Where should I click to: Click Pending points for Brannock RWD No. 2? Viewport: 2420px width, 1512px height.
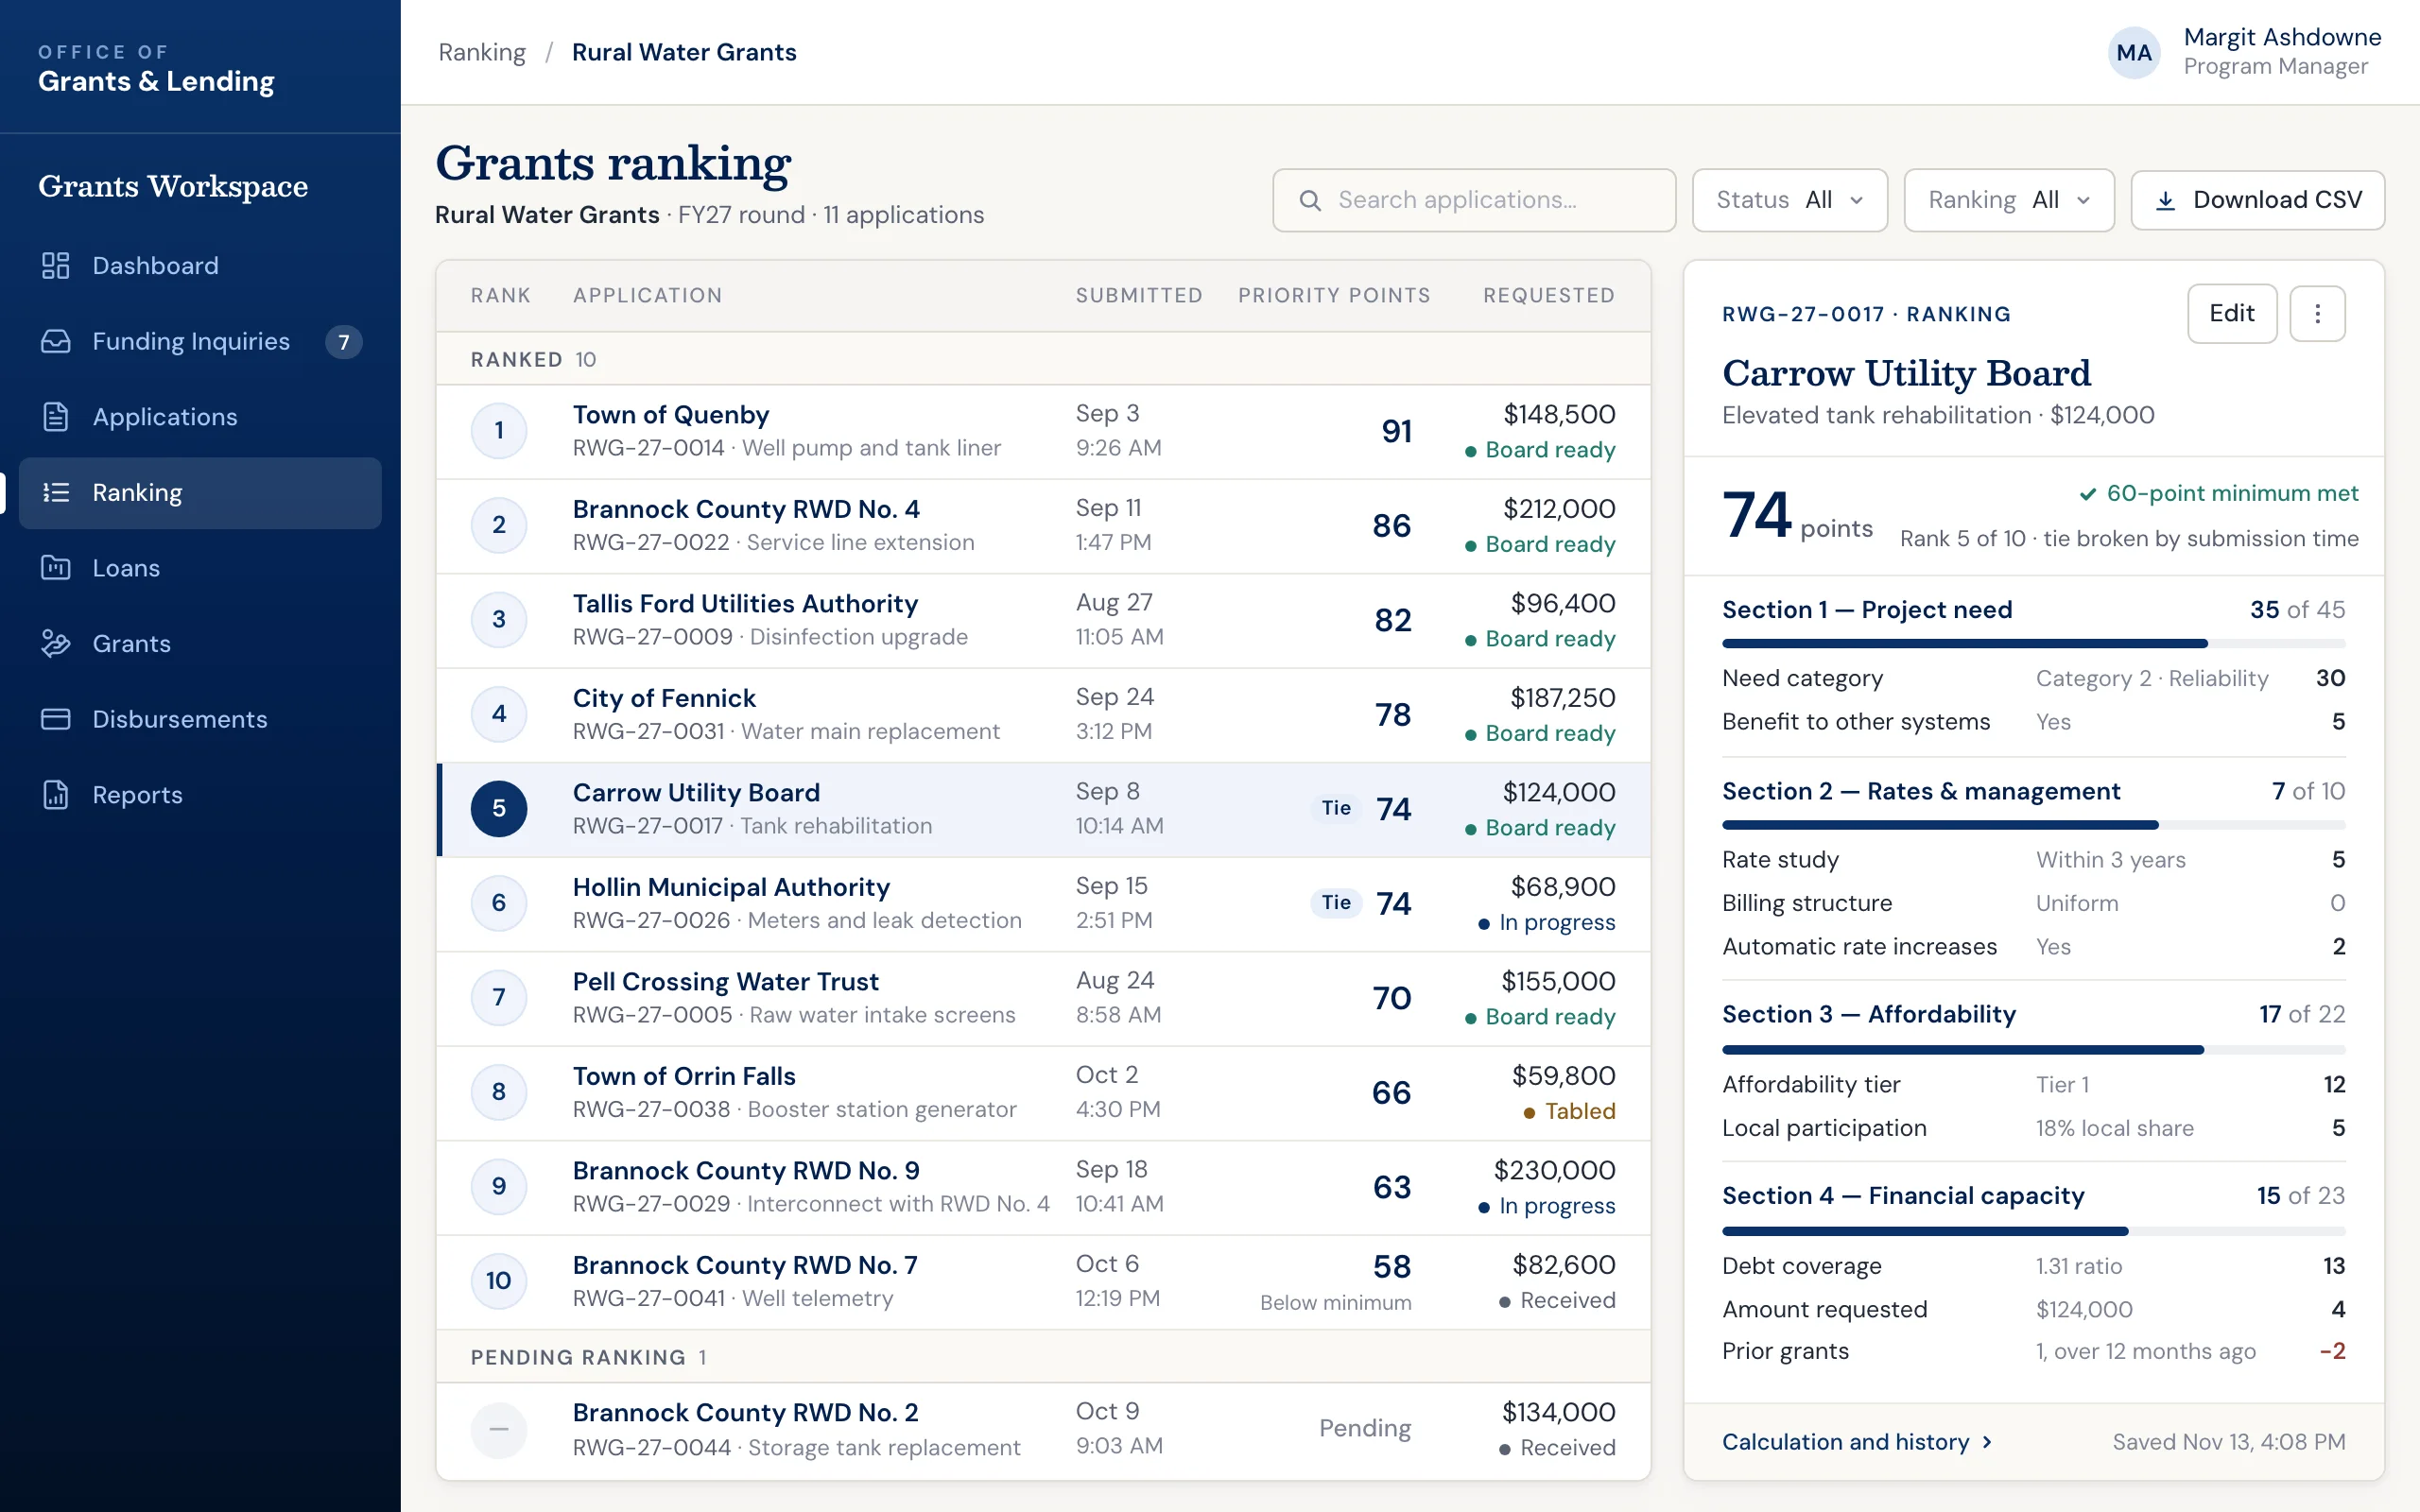[x=1364, y=1428]
